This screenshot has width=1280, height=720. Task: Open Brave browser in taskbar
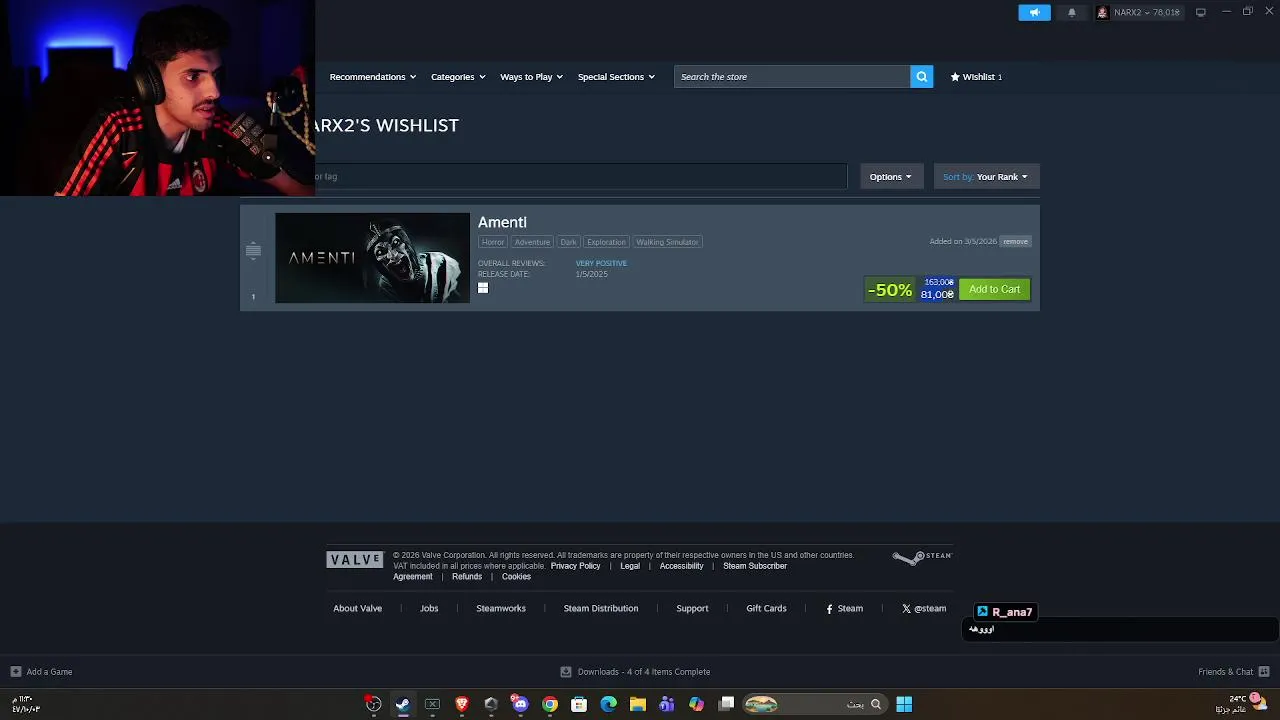point(461,704)
